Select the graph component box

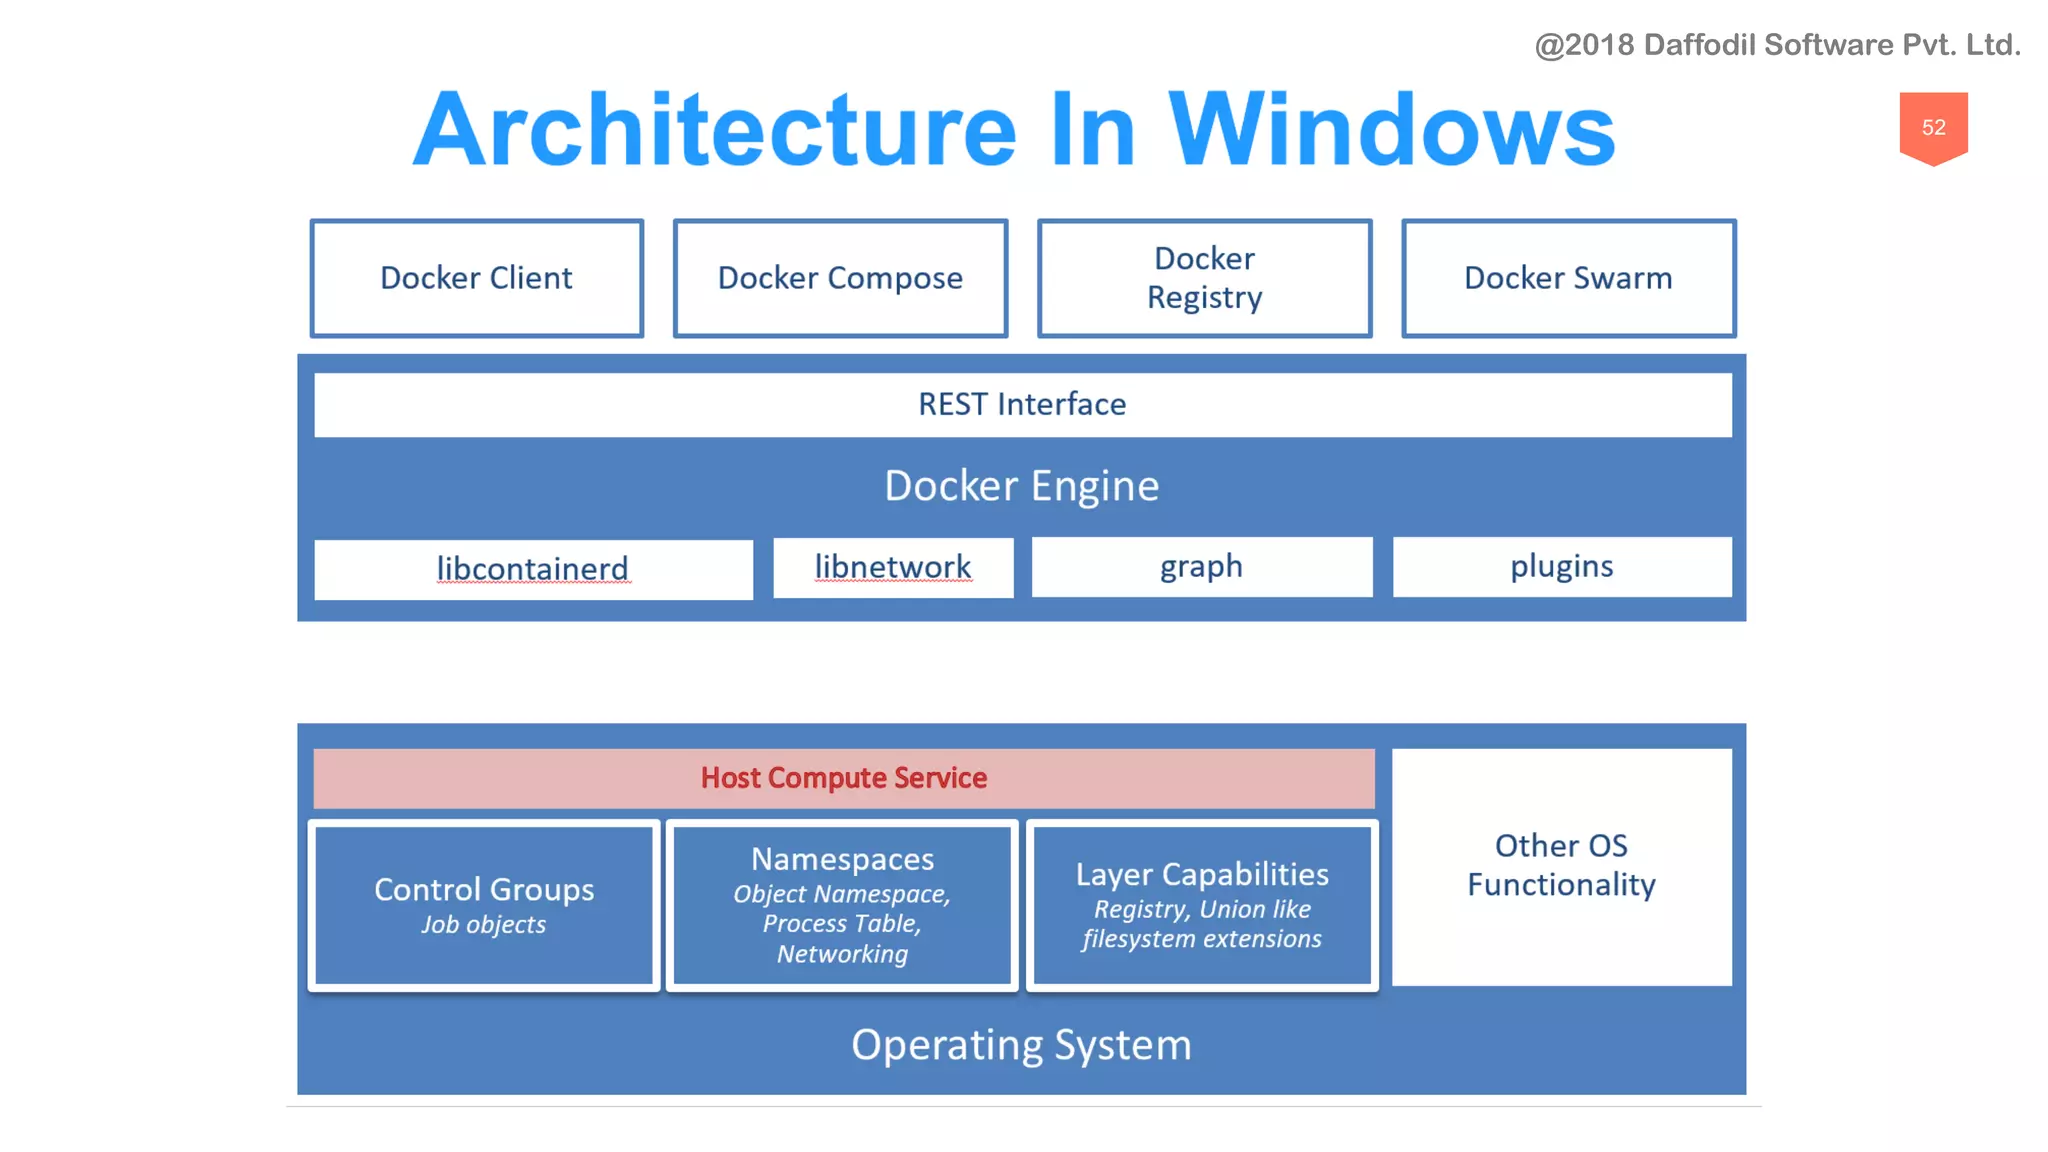1201,567
